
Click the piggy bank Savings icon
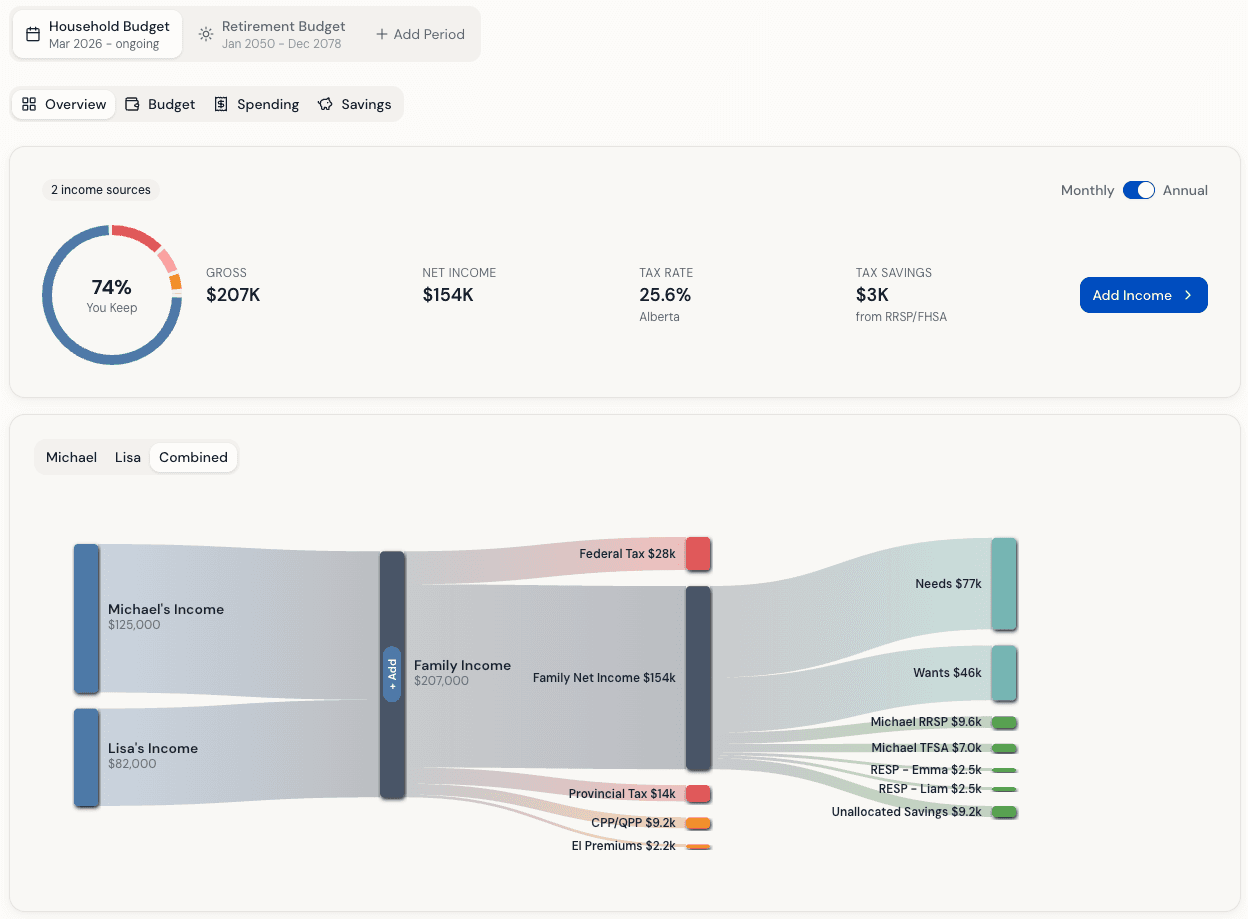pos(323,103)
